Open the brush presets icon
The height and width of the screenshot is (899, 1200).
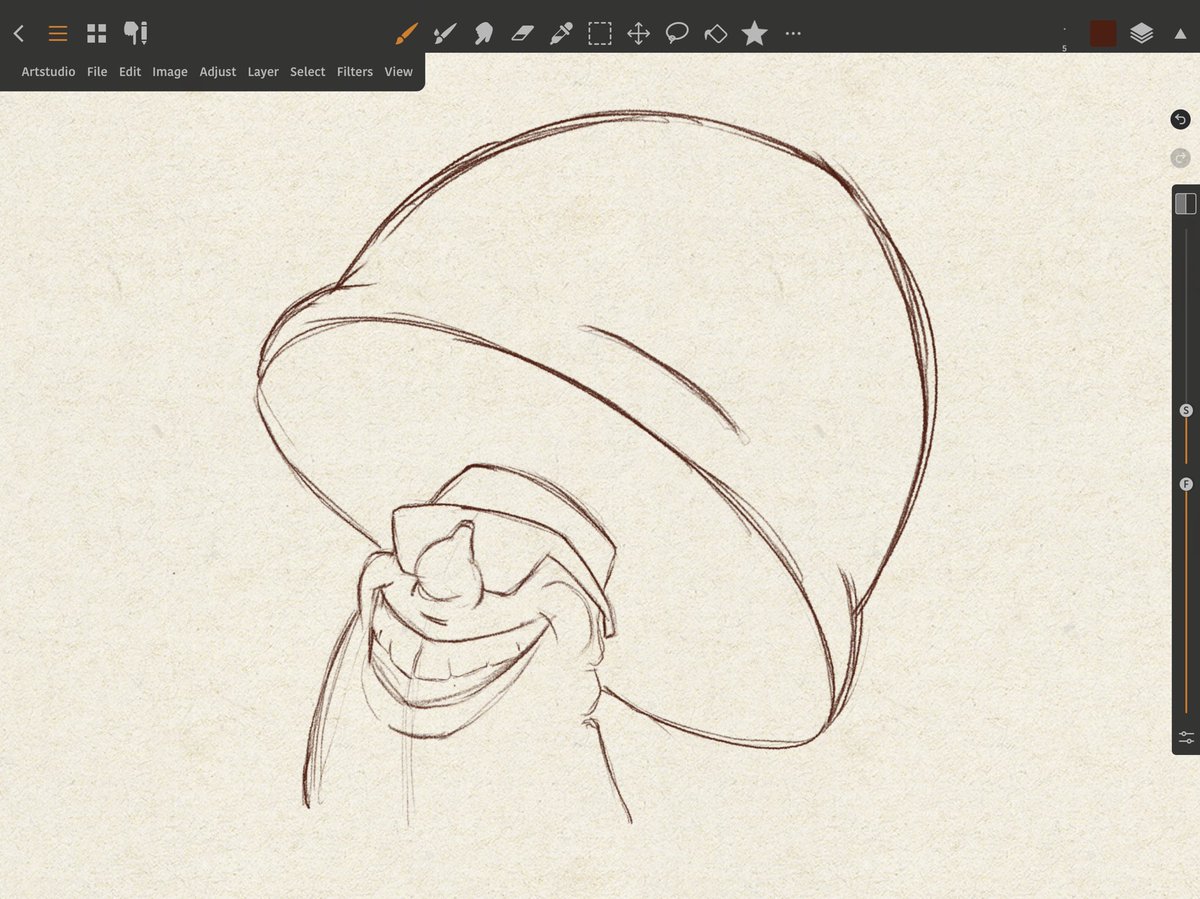pos(136,34)
